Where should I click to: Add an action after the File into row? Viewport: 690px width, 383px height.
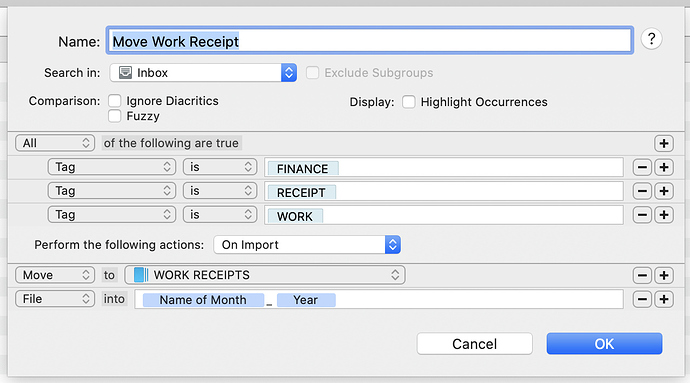(x=664, y=299)
